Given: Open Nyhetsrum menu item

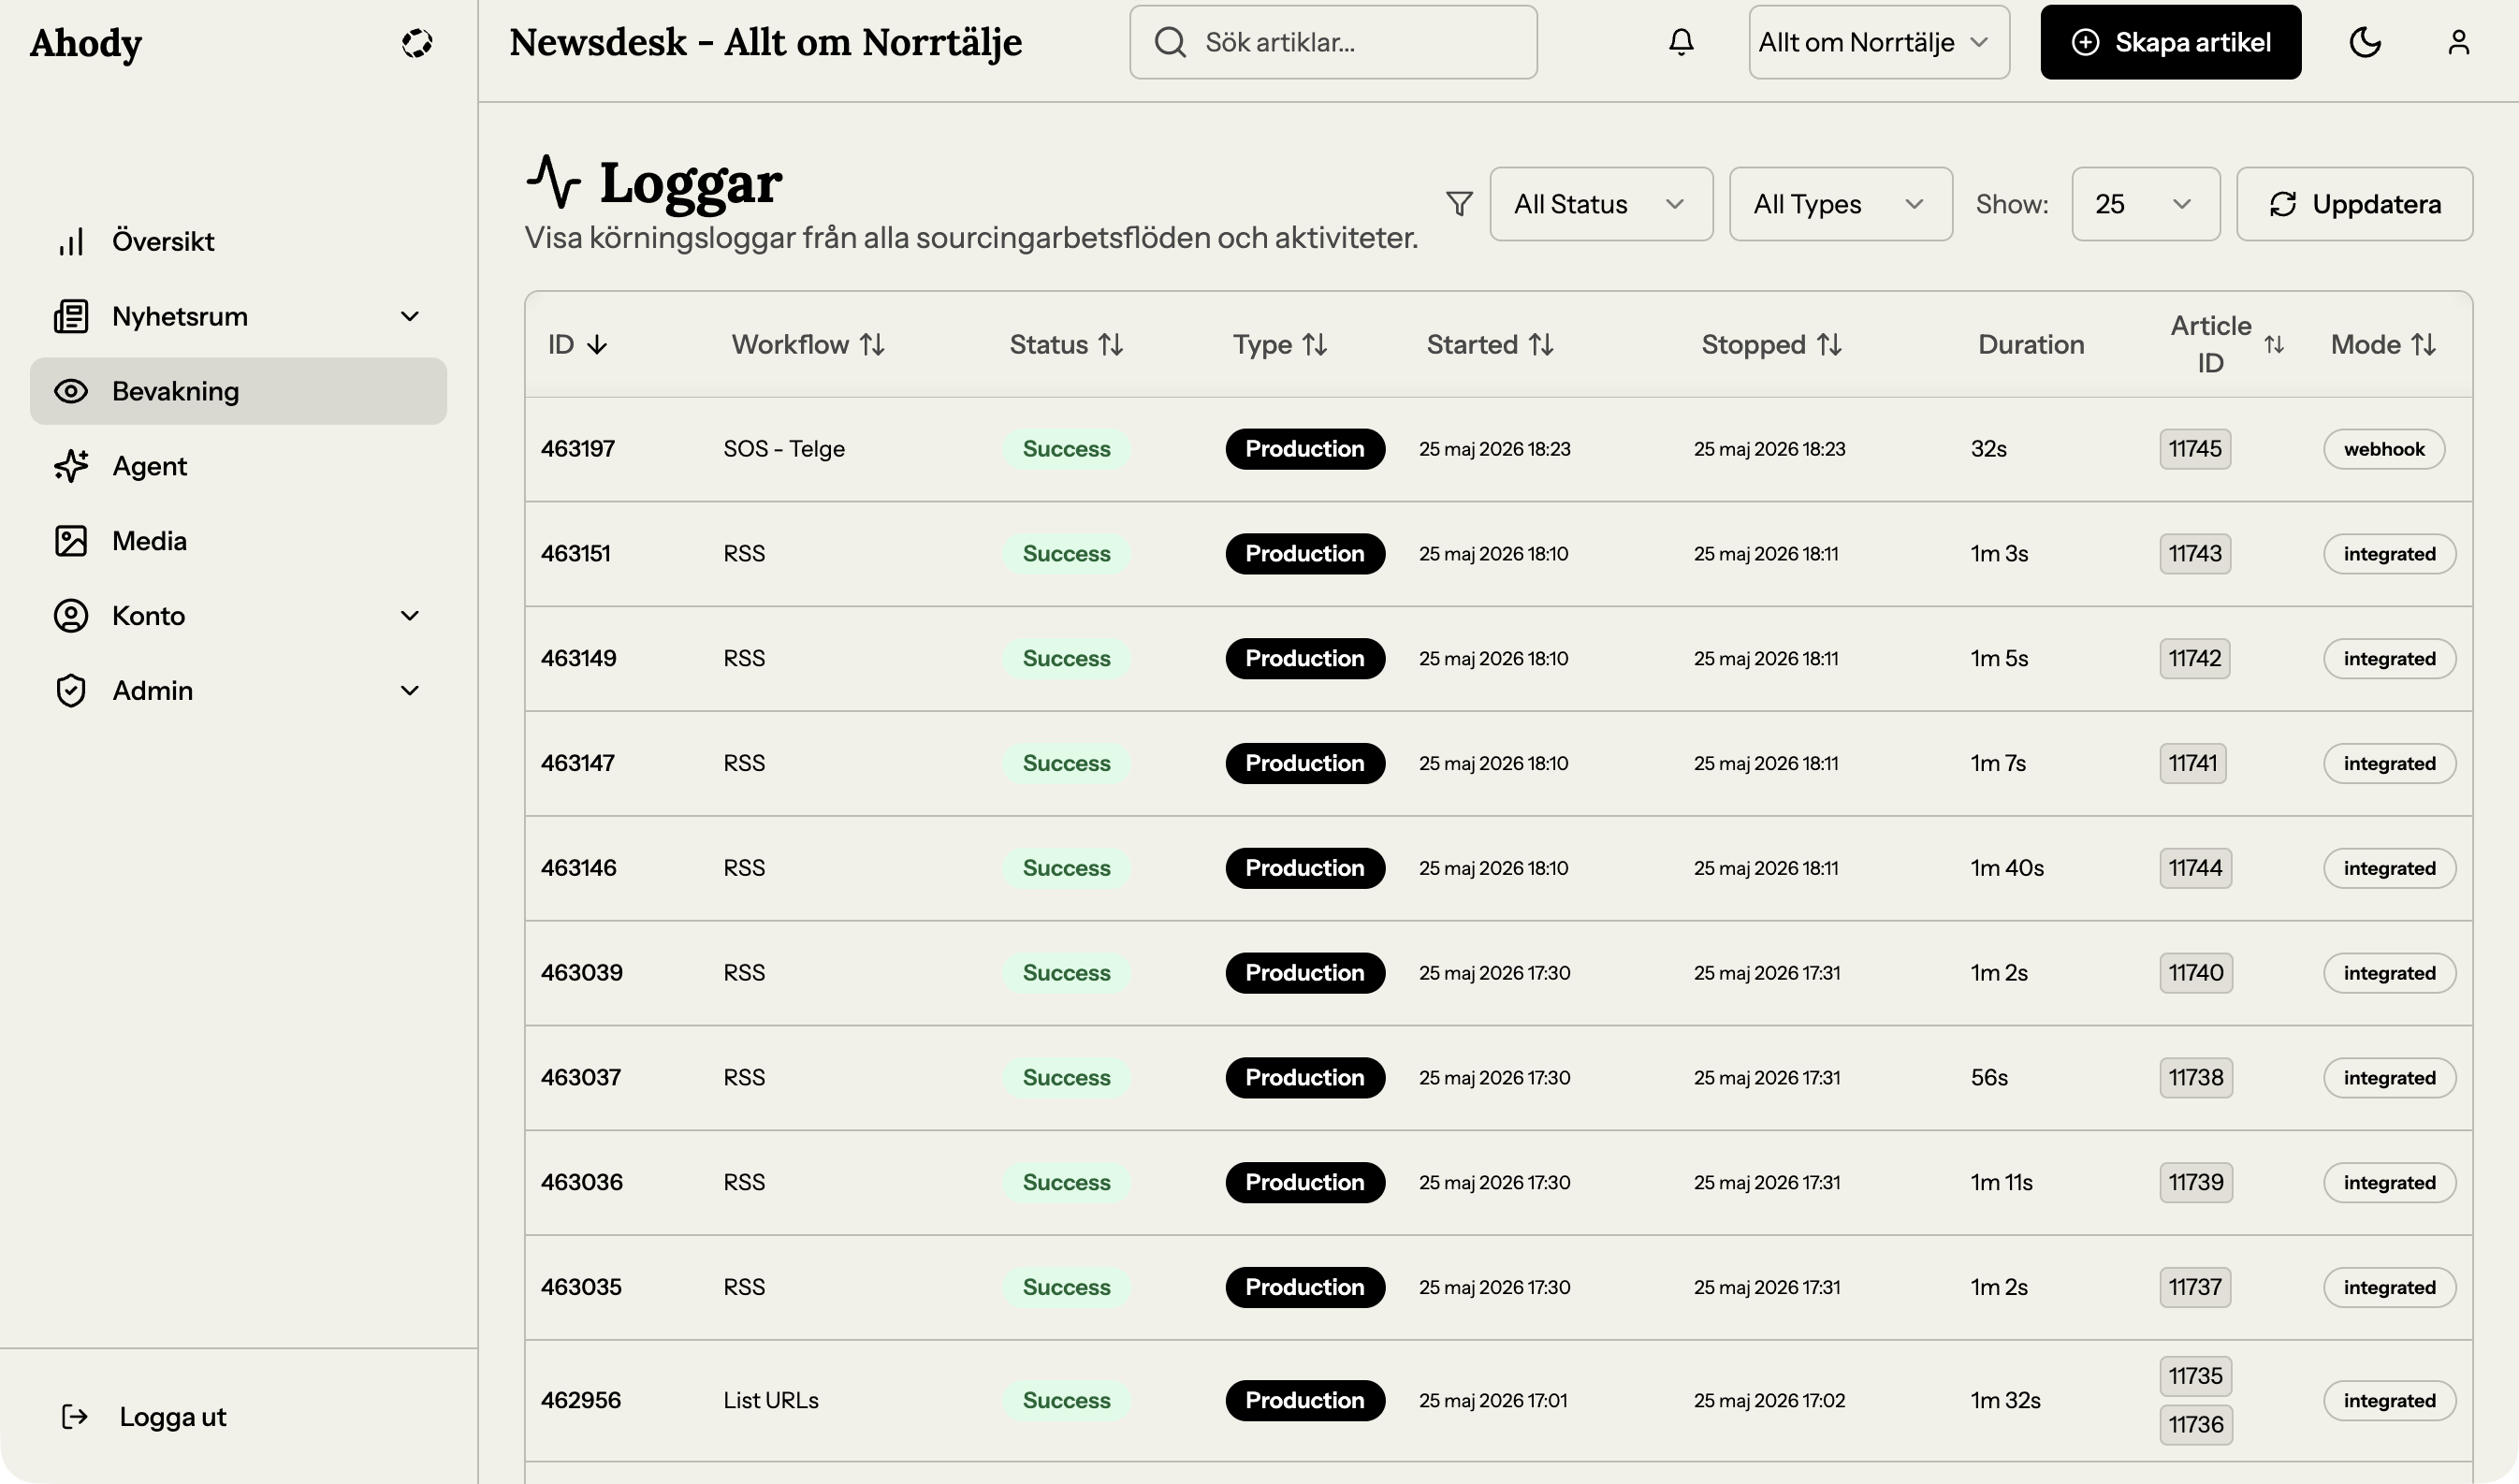Looking at the screenshot, I should [238, 316].
